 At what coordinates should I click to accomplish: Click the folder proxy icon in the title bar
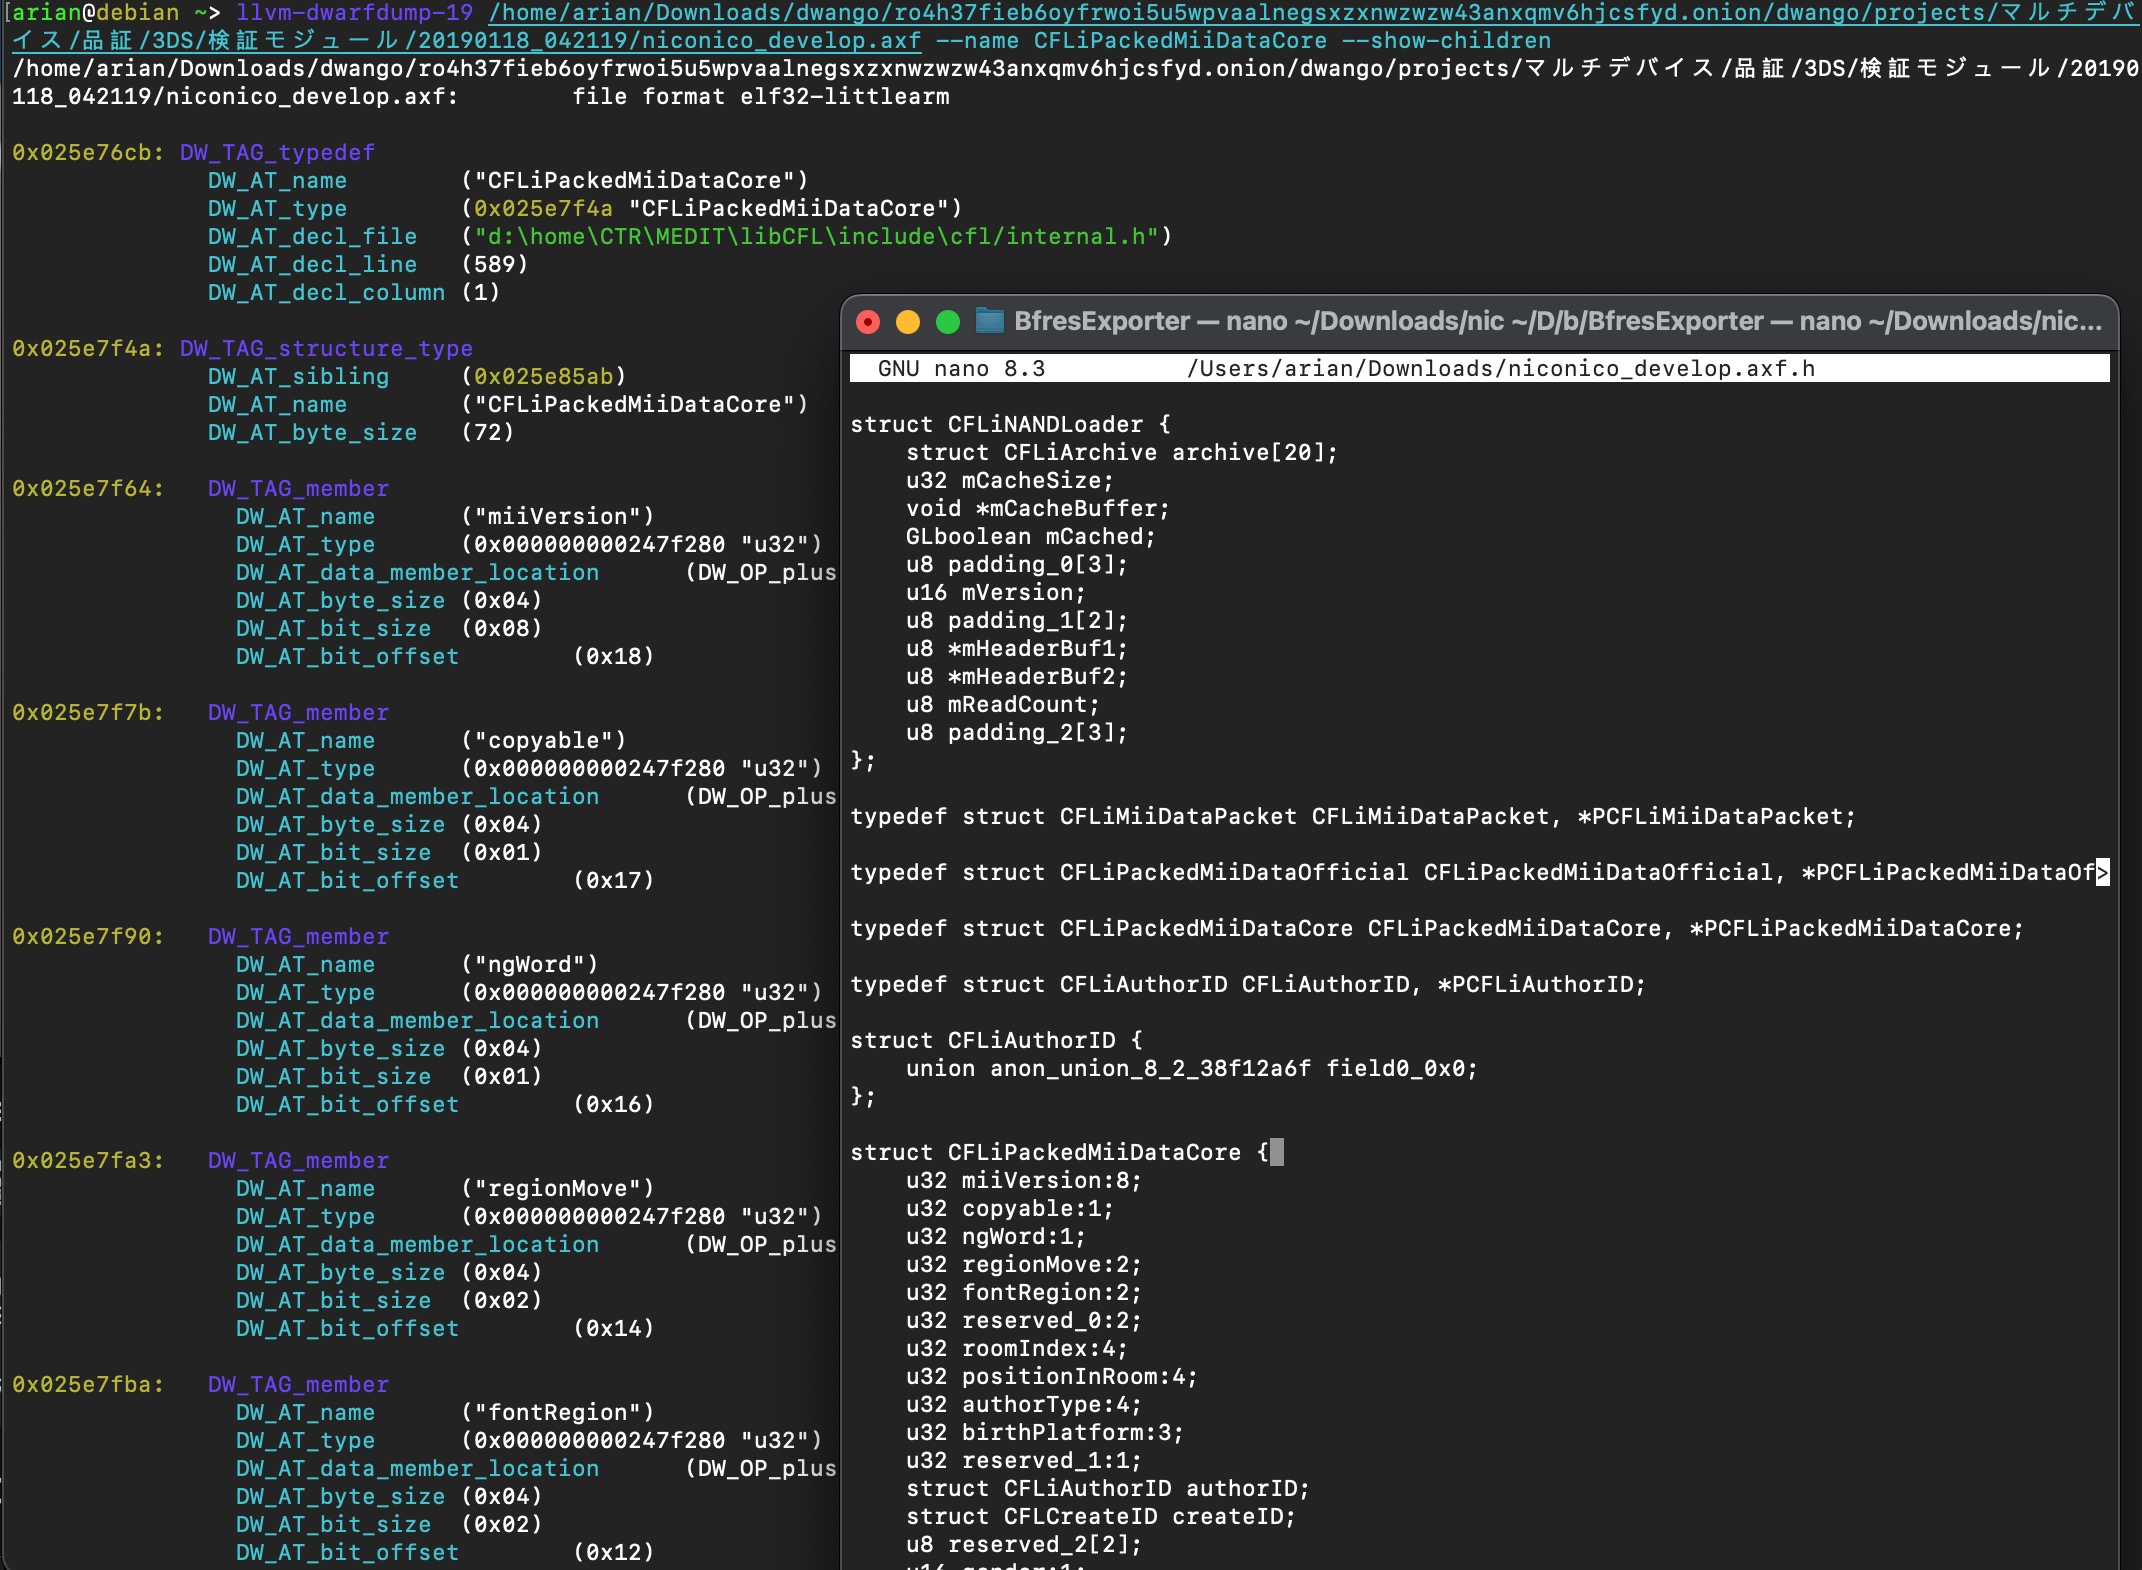pos(989,321)
